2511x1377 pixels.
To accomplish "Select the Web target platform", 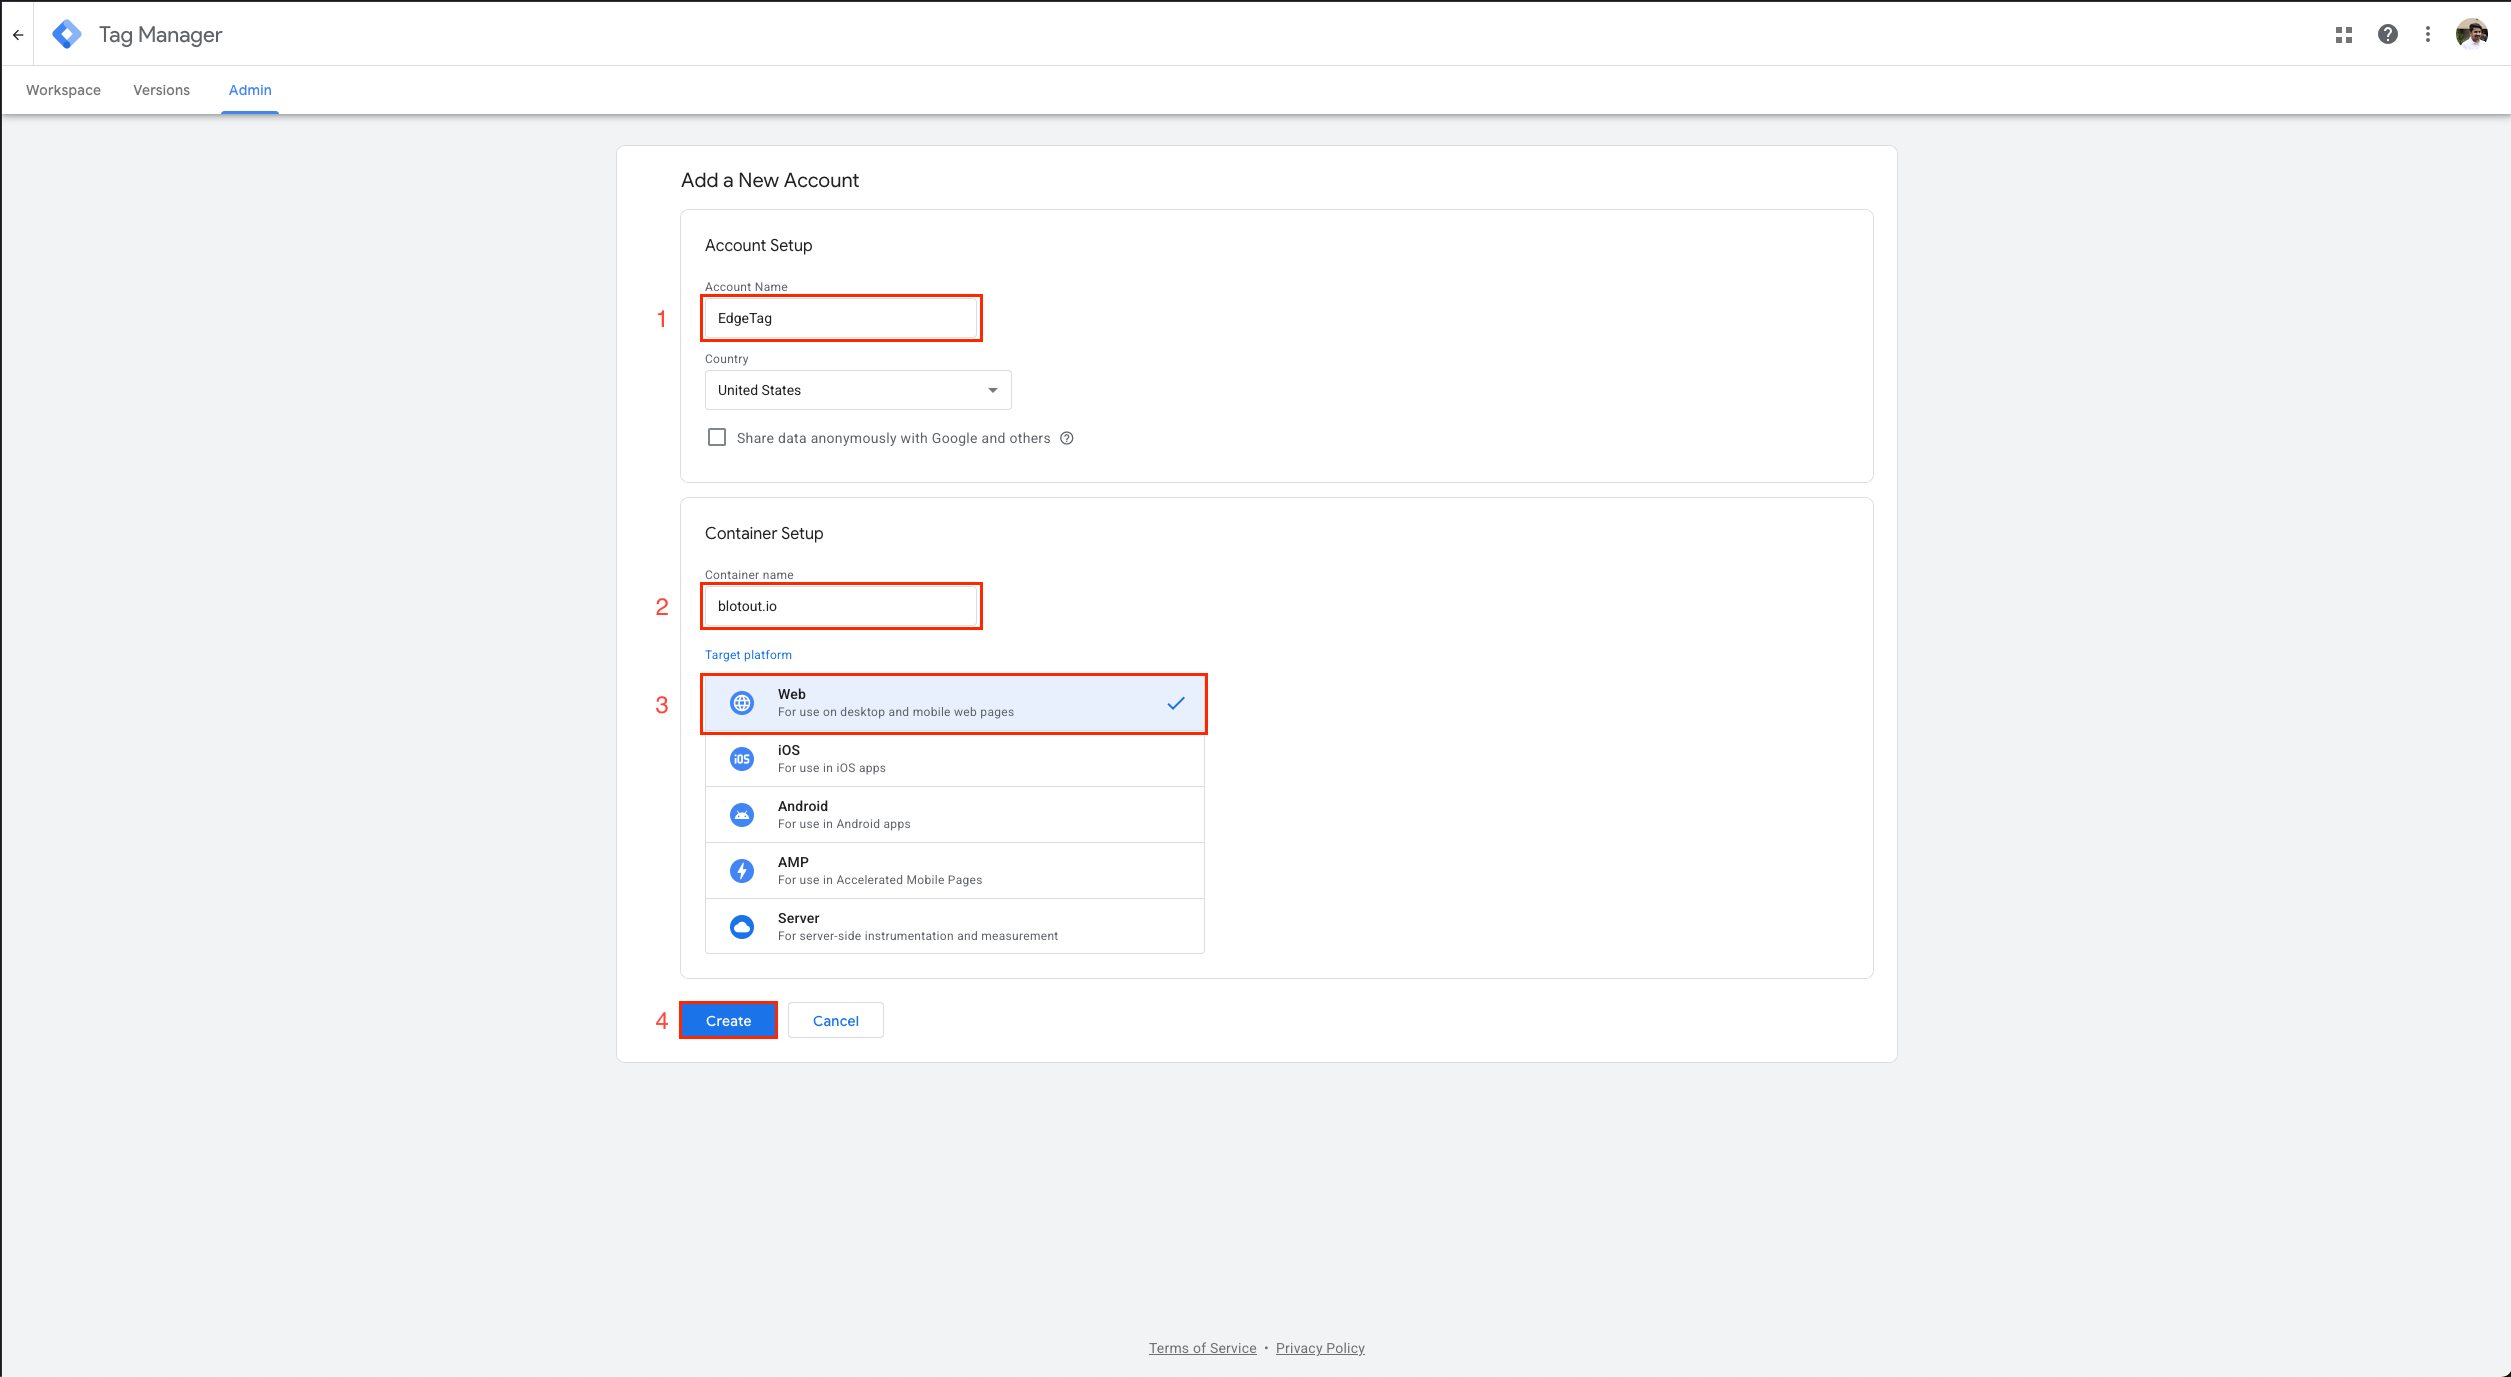I will pyautogui.click(x=954, y=703).
